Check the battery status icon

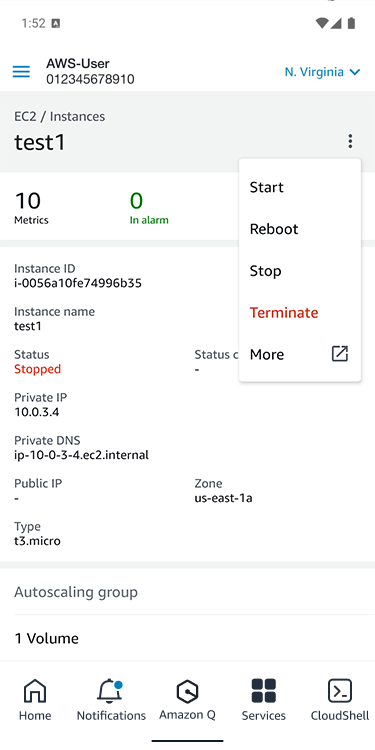pyautogui.click(x=352, y=23)
